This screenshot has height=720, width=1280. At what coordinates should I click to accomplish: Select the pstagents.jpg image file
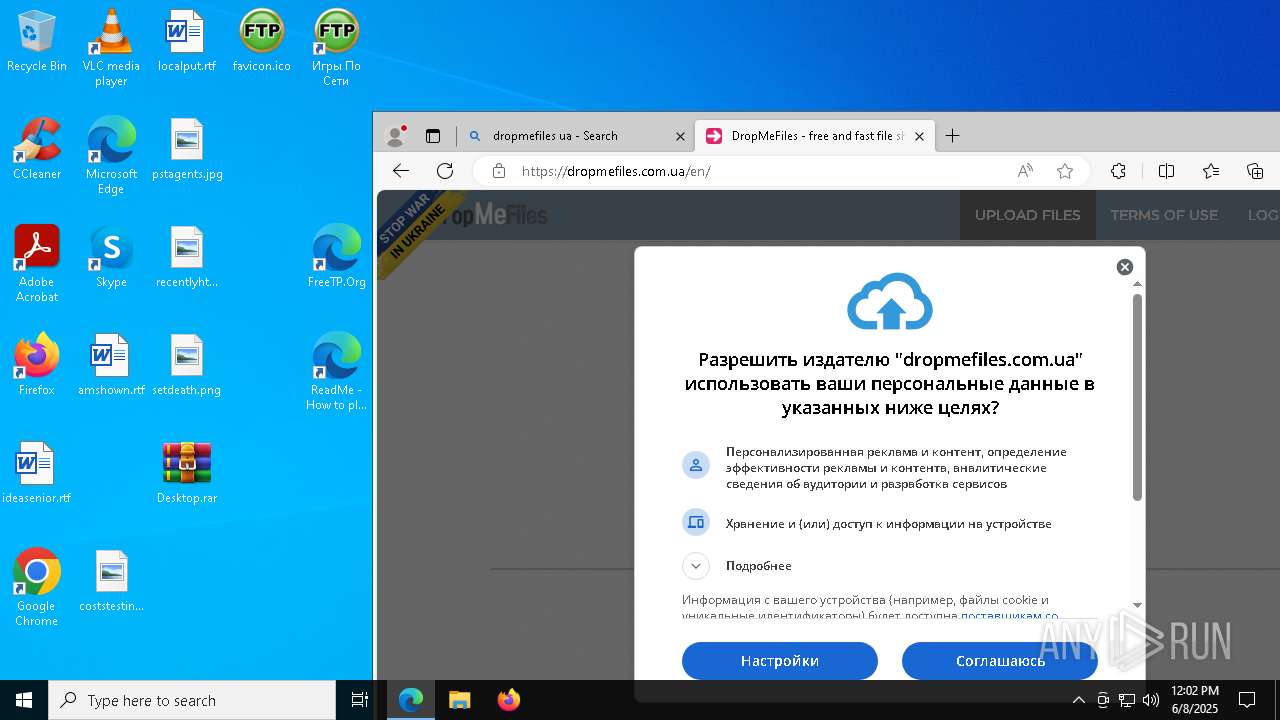[x=187, y=150]
